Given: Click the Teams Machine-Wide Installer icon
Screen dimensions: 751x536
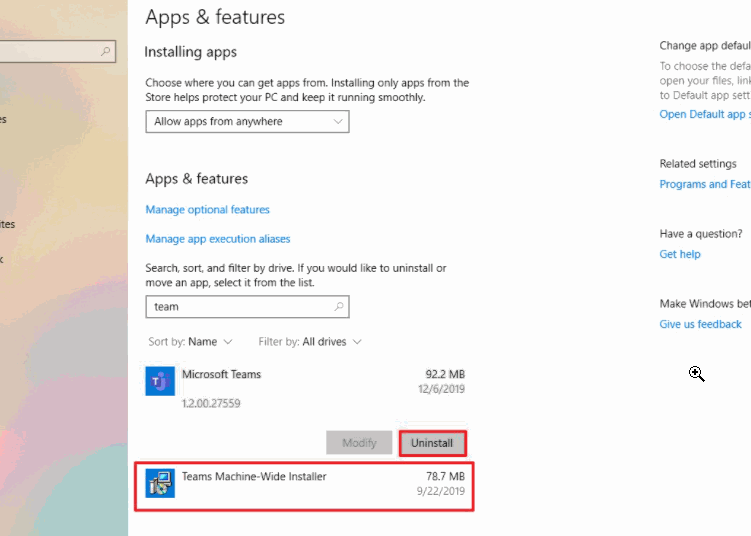Looking at the screenshot, I should point(160,483).
